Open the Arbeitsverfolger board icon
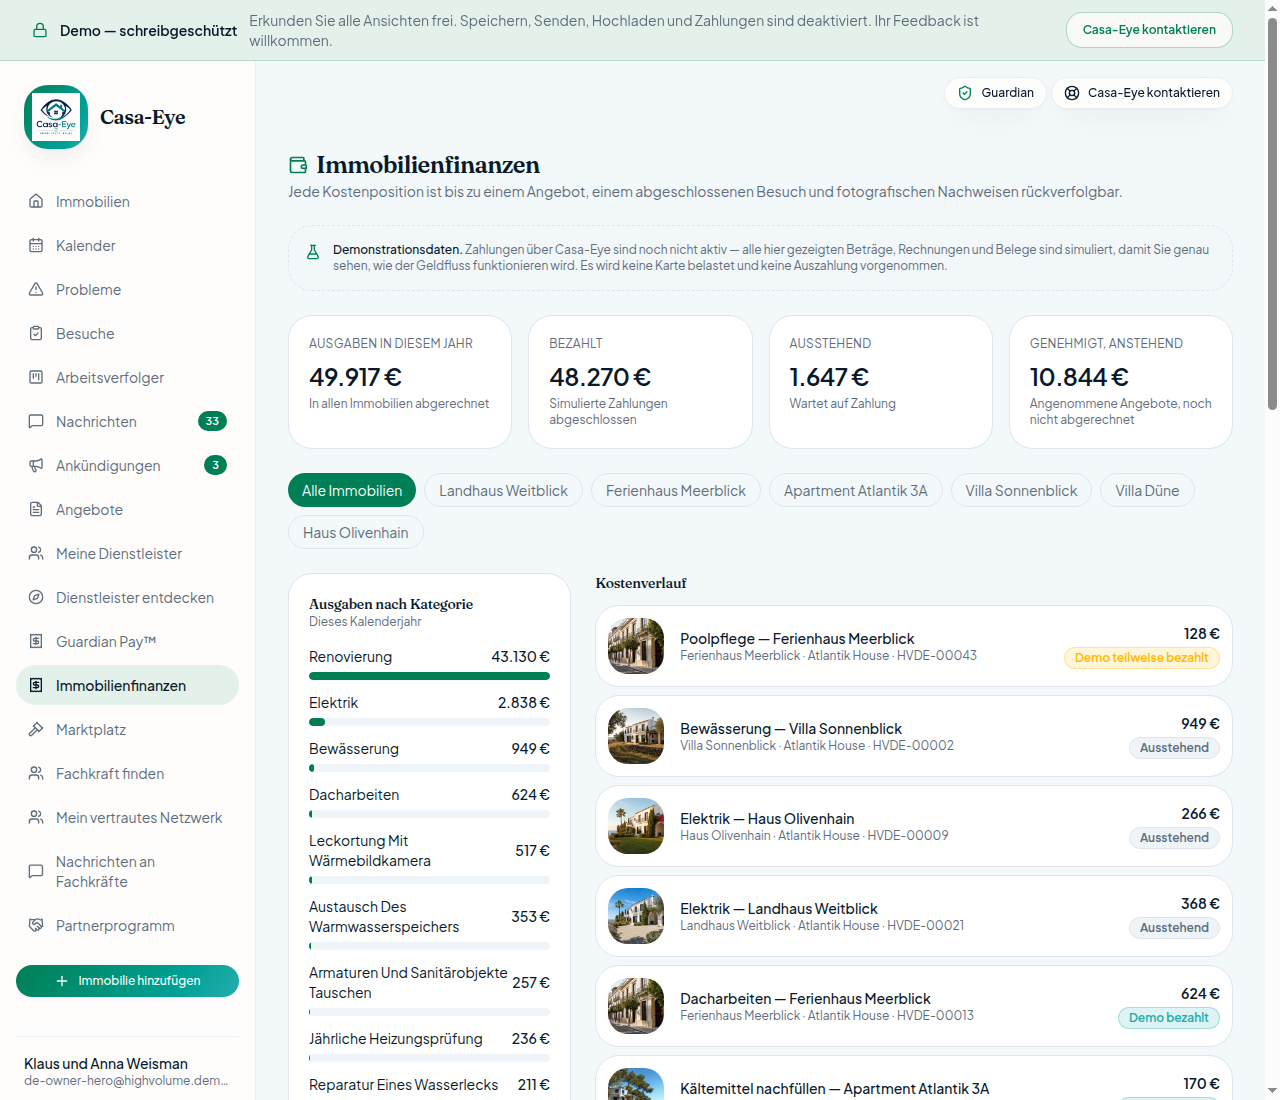Image resolution: width=1280 pixels, height=1100 pixels. (x=36, y=377)
